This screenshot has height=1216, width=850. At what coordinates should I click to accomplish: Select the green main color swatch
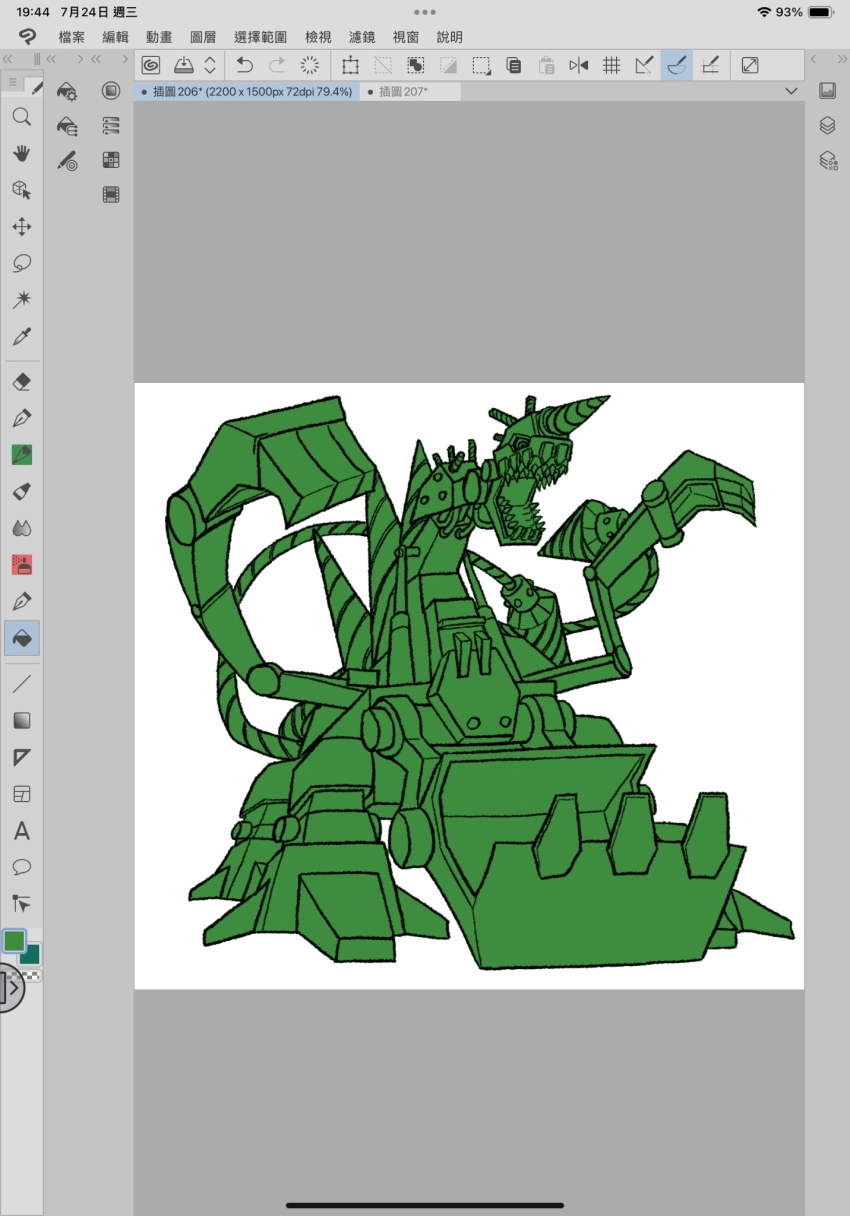pos(14,941)
